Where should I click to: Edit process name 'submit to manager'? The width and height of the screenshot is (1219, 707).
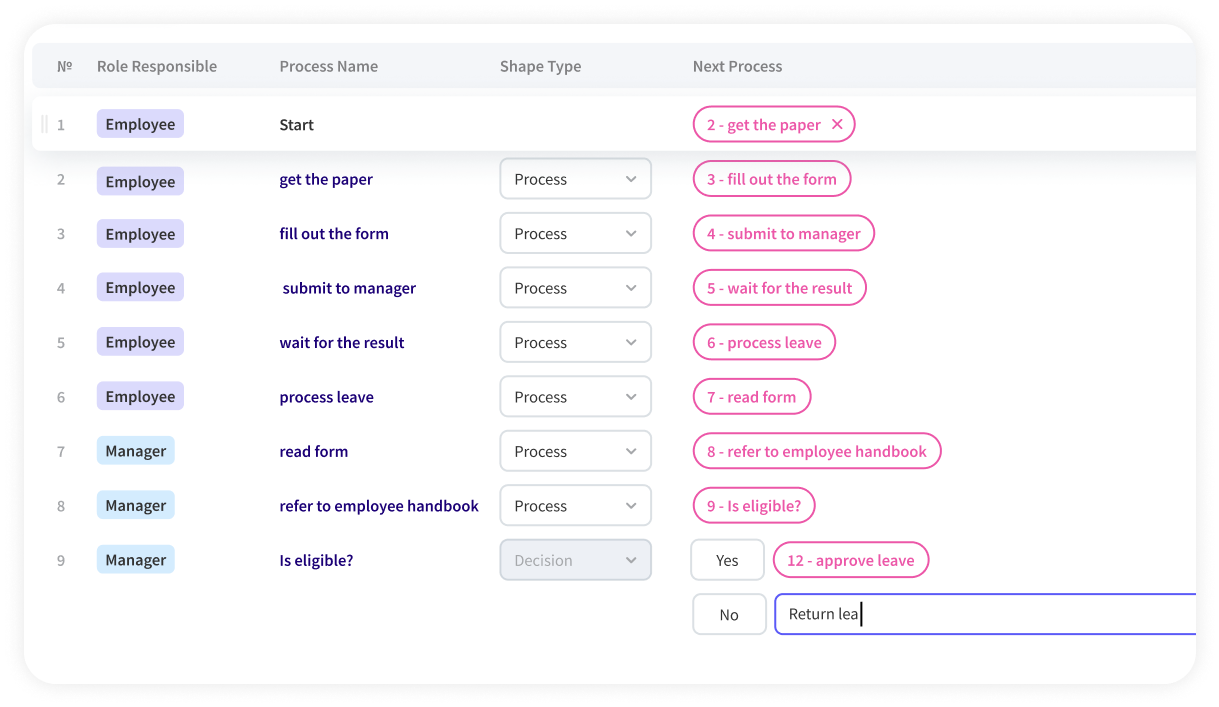[349, 289]
